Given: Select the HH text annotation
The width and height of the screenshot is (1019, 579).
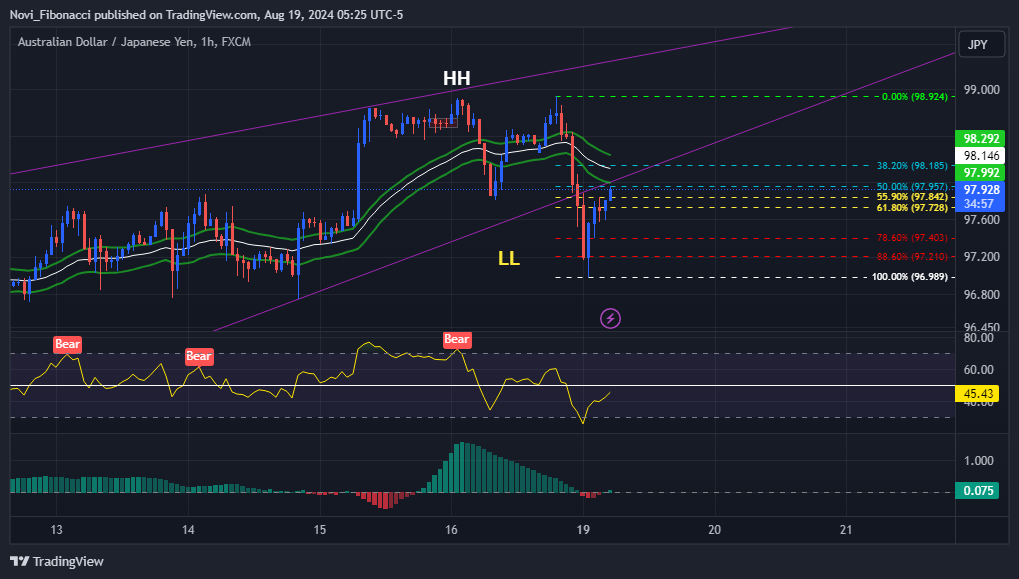Looking at the screenshot, I should [x=457, y=79].
